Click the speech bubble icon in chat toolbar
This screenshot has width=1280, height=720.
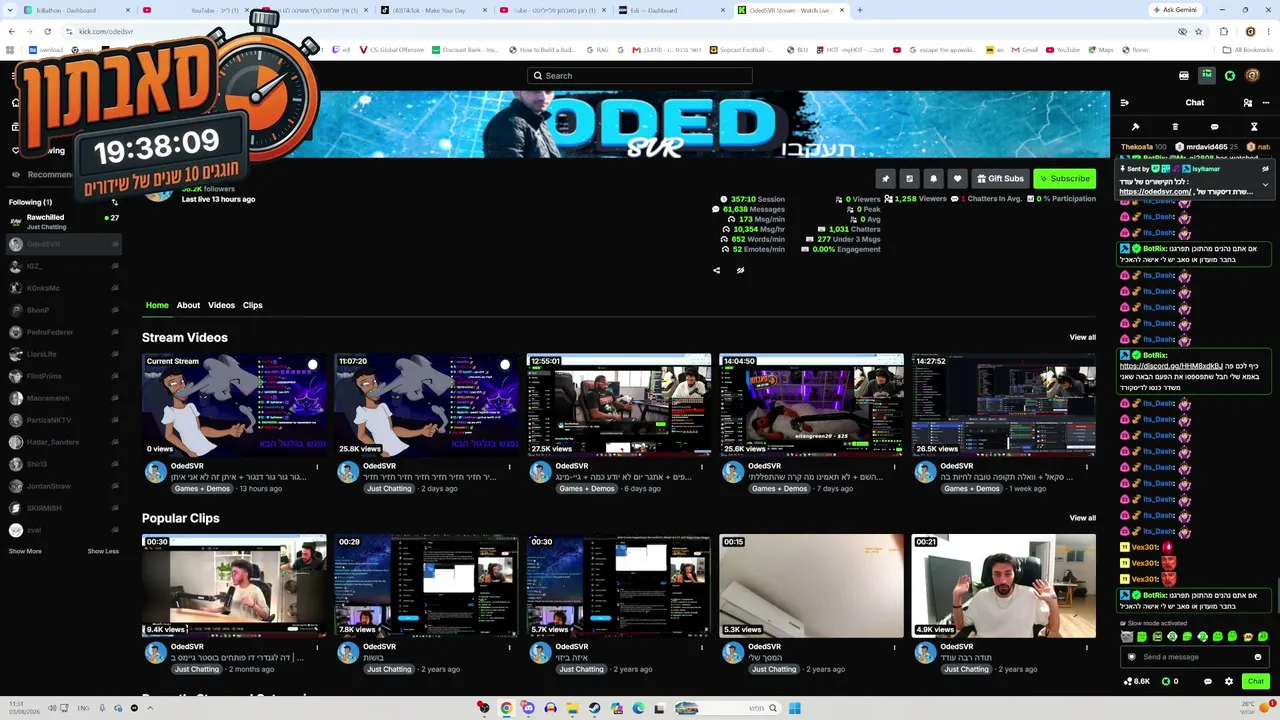click(1214, 127)
